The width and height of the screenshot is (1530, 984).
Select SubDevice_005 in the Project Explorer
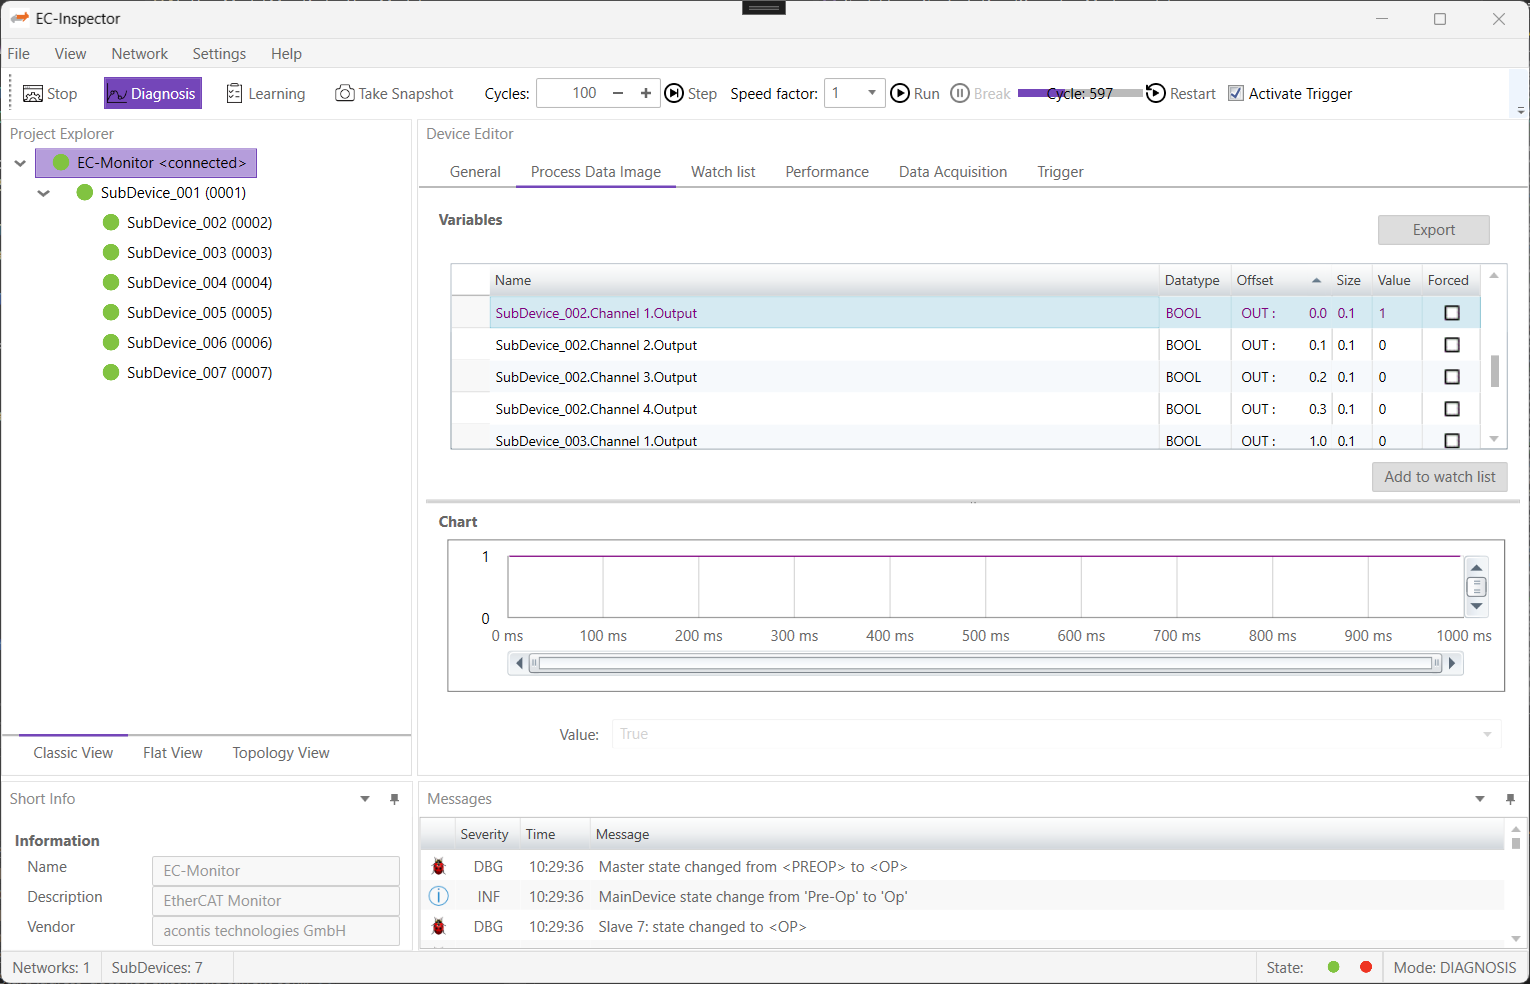coord(199,312)
